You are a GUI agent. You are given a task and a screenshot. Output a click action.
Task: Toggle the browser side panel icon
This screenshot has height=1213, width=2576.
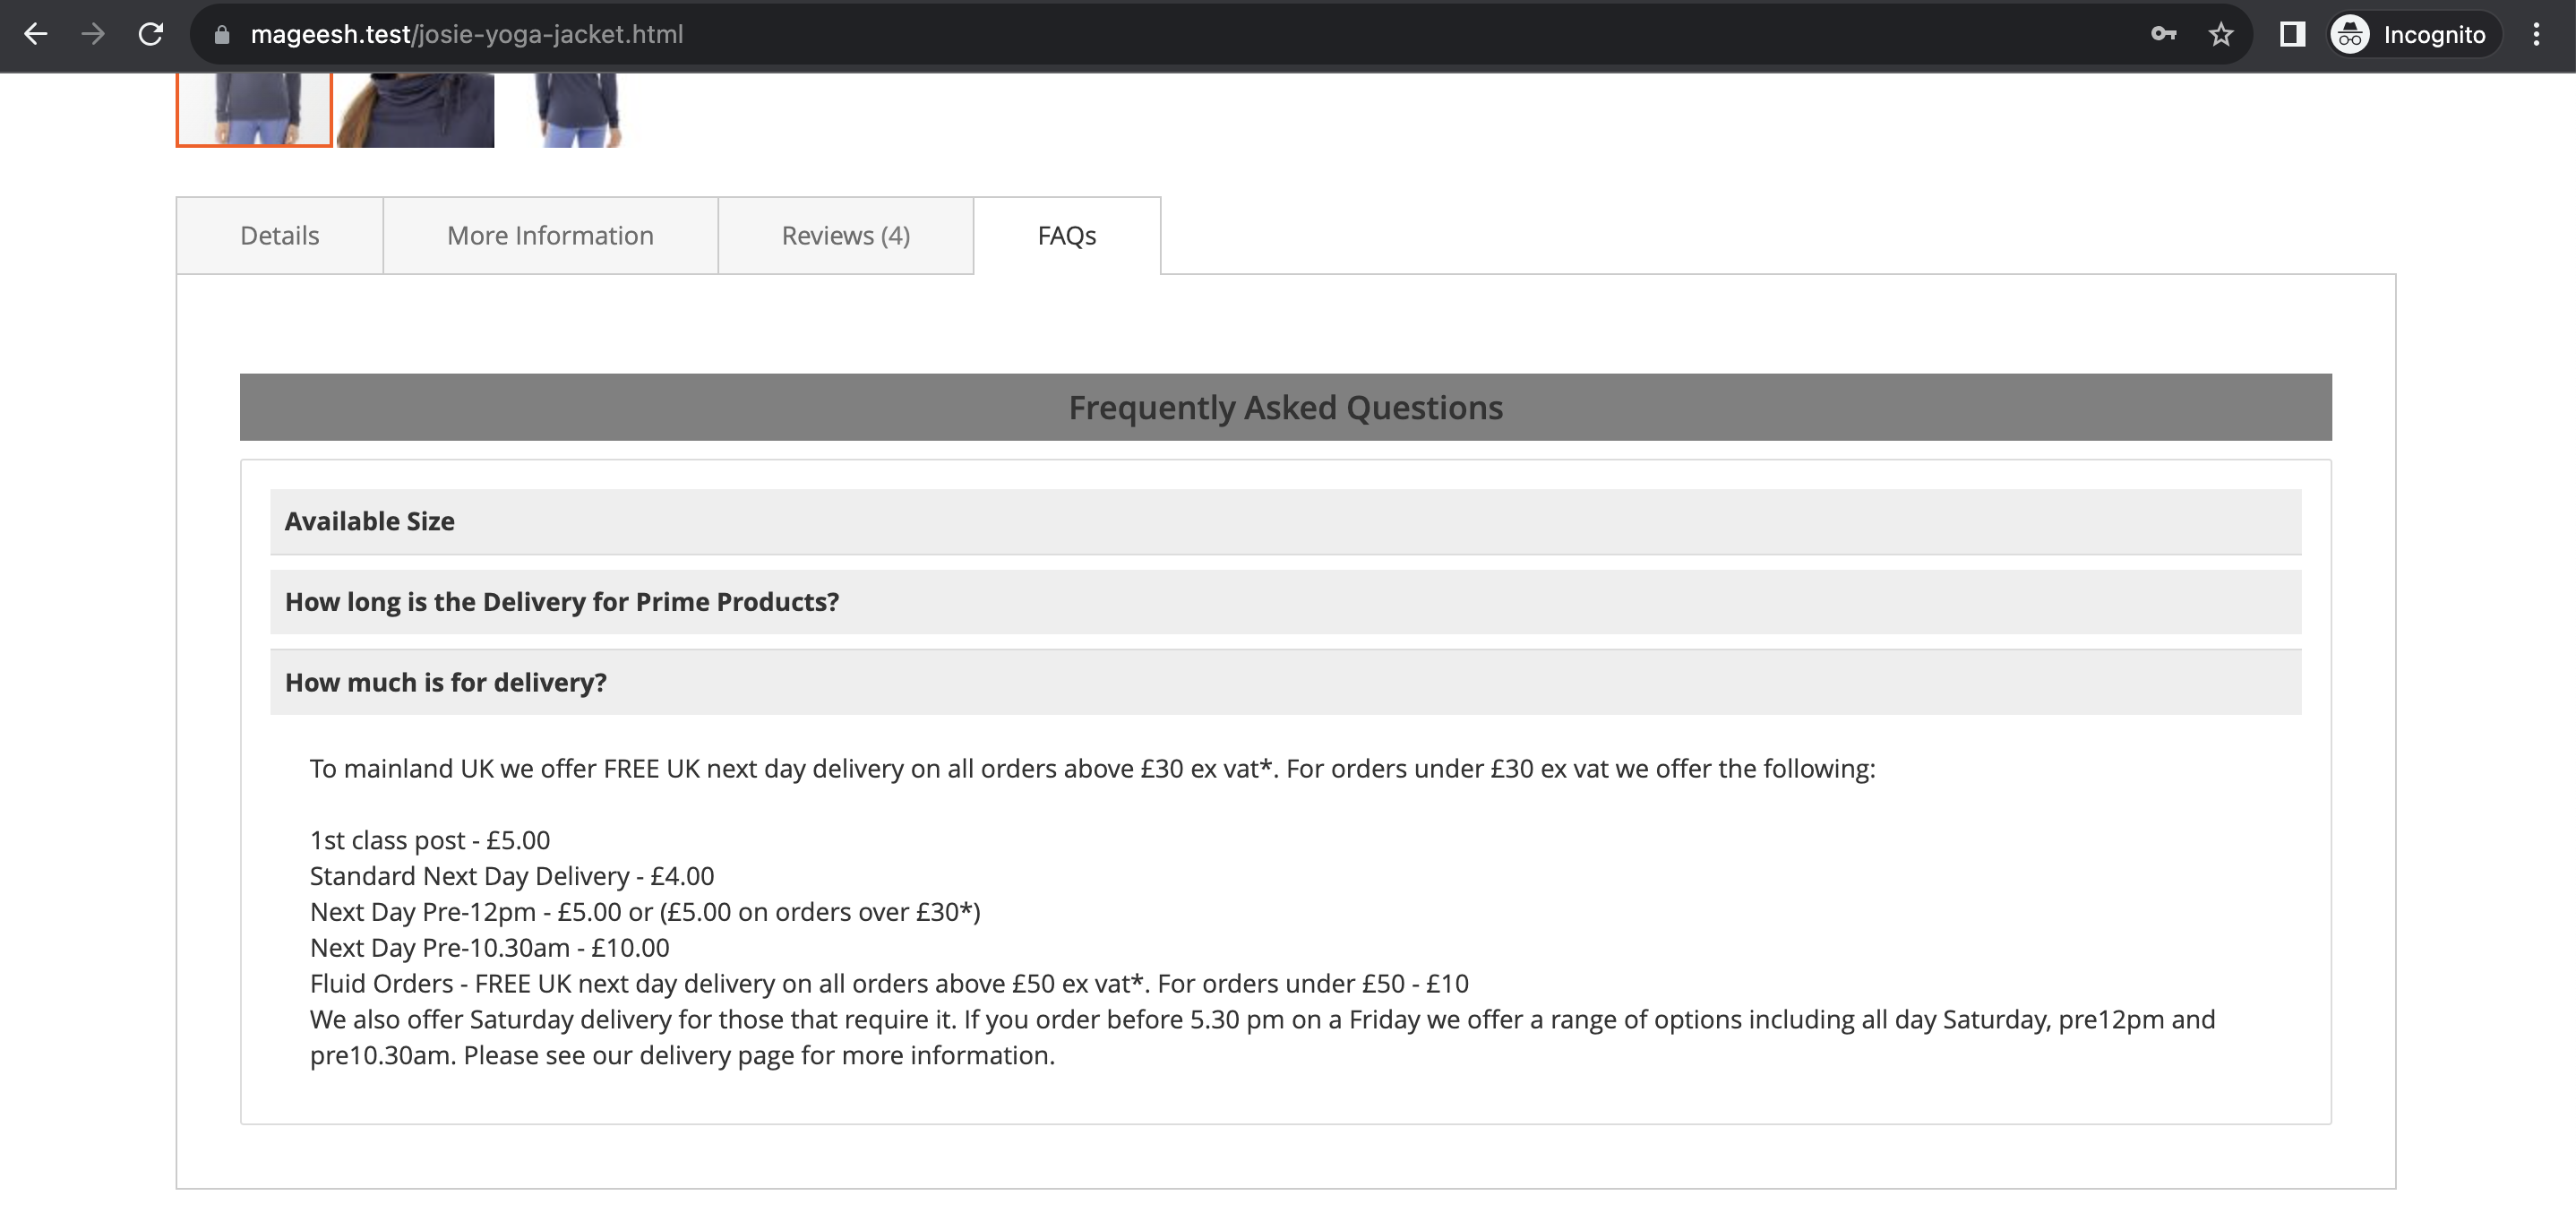tap(2292, 35)
